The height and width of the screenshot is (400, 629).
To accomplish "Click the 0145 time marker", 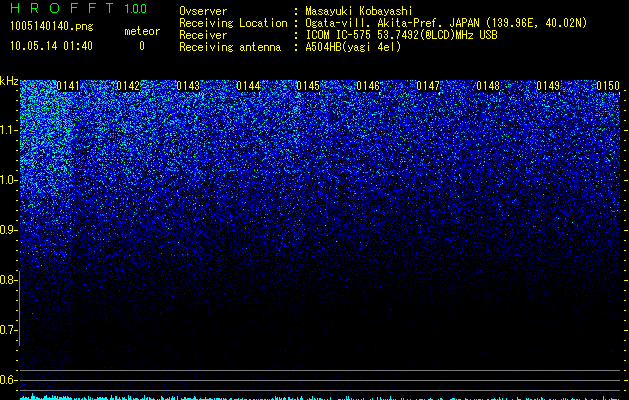I will (308, 86).
